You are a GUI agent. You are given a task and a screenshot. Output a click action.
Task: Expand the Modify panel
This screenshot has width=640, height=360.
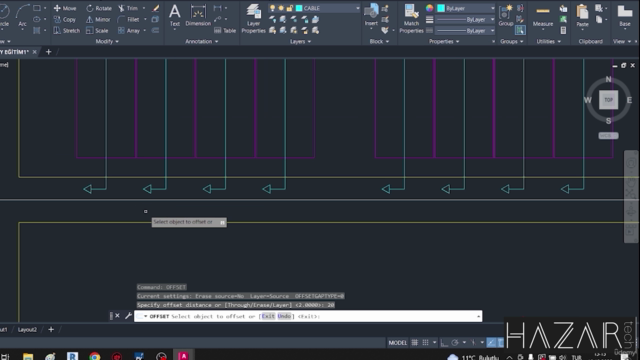107,41
